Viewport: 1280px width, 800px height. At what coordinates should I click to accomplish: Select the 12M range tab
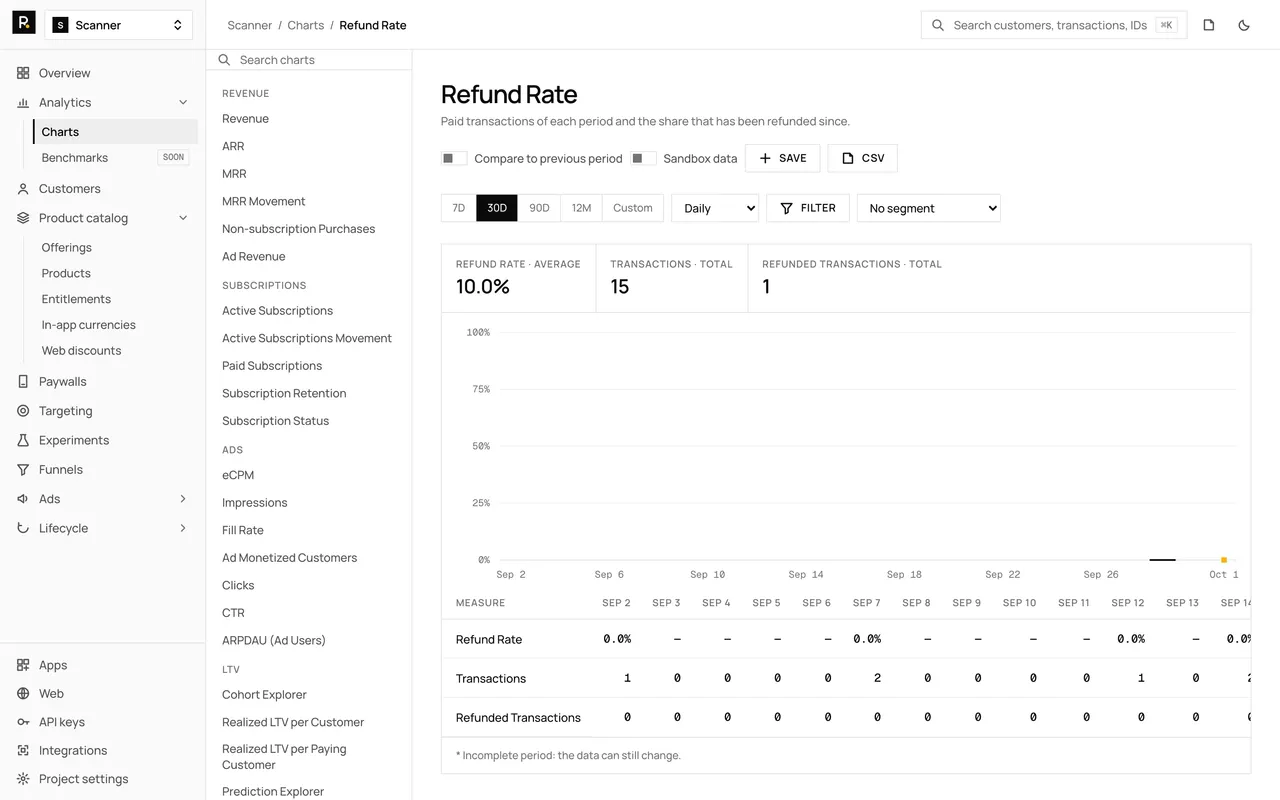click(x=582, y=208)
